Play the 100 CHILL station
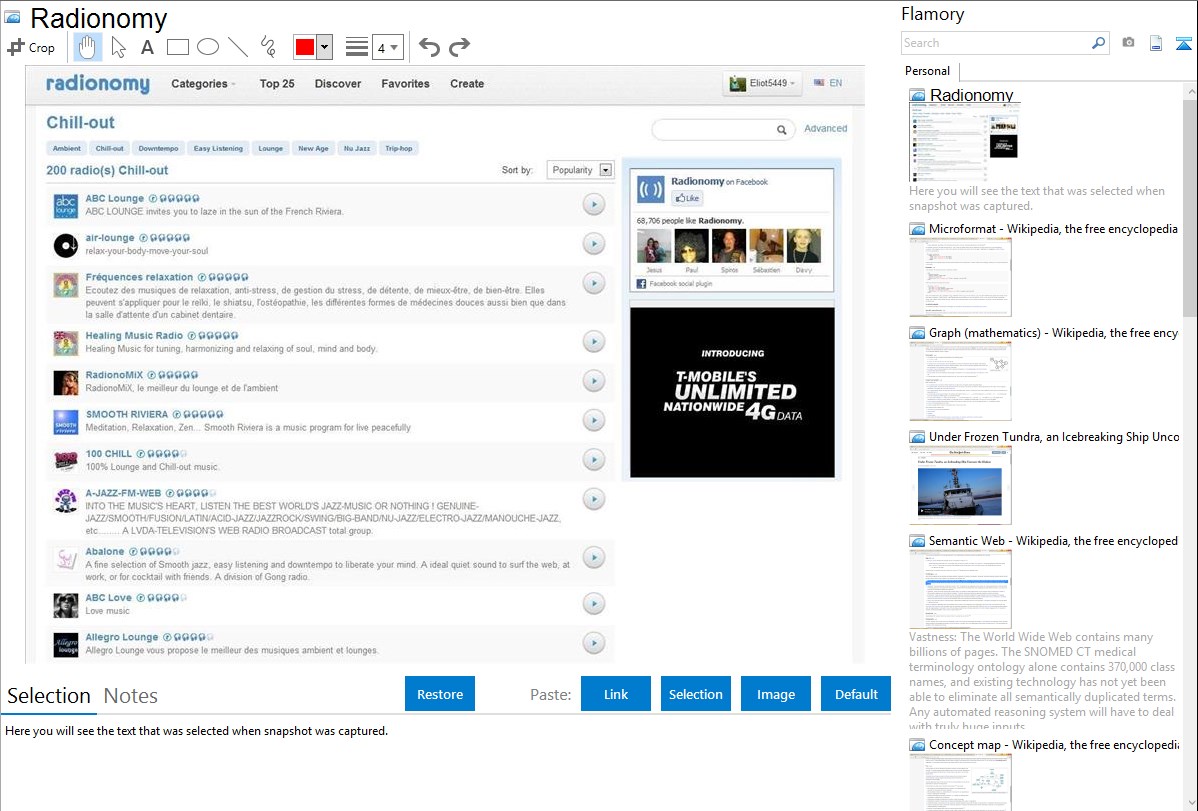Screen dimensions: 1198x811 (594, 459)
